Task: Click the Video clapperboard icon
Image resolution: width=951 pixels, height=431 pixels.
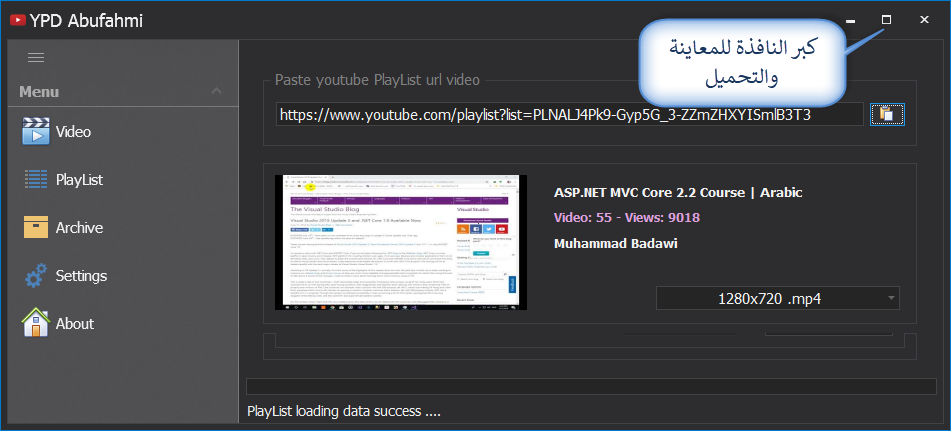Action: click(36, 131)
